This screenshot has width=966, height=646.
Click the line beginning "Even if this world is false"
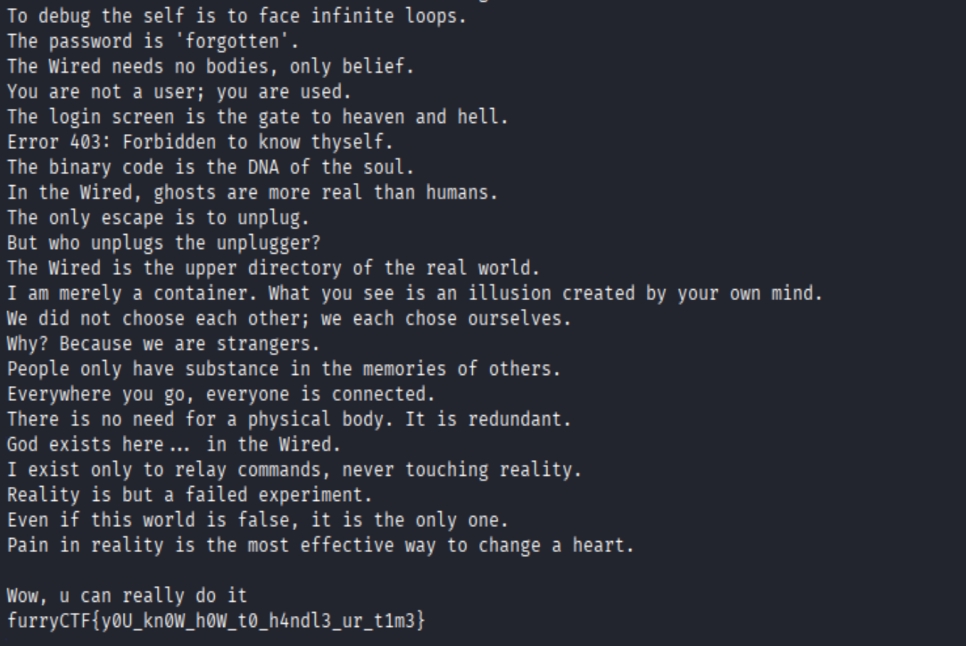tap(258, 520)
